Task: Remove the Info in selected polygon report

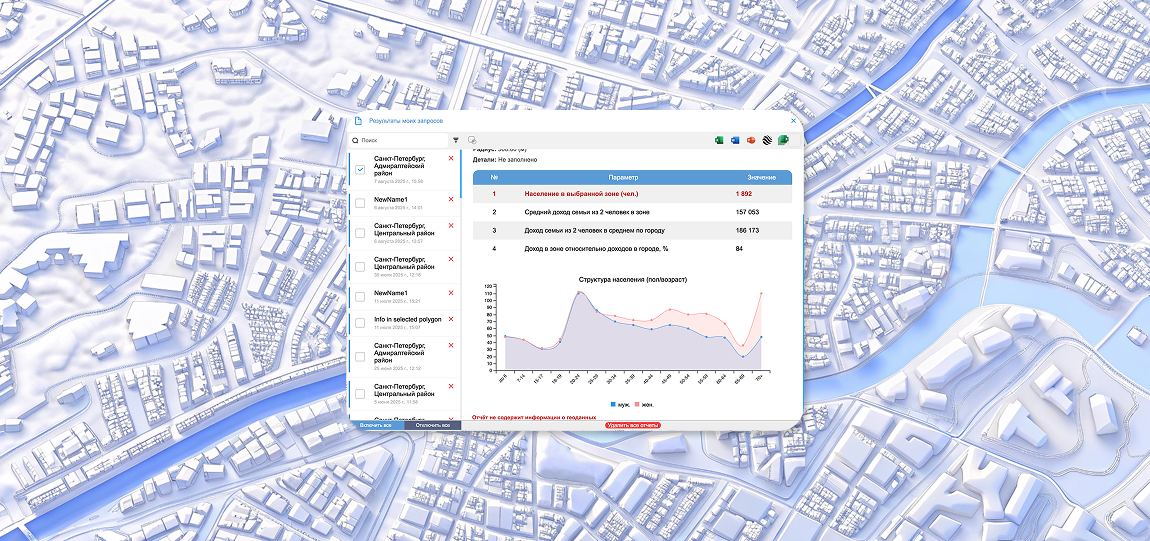Action: 451,319
